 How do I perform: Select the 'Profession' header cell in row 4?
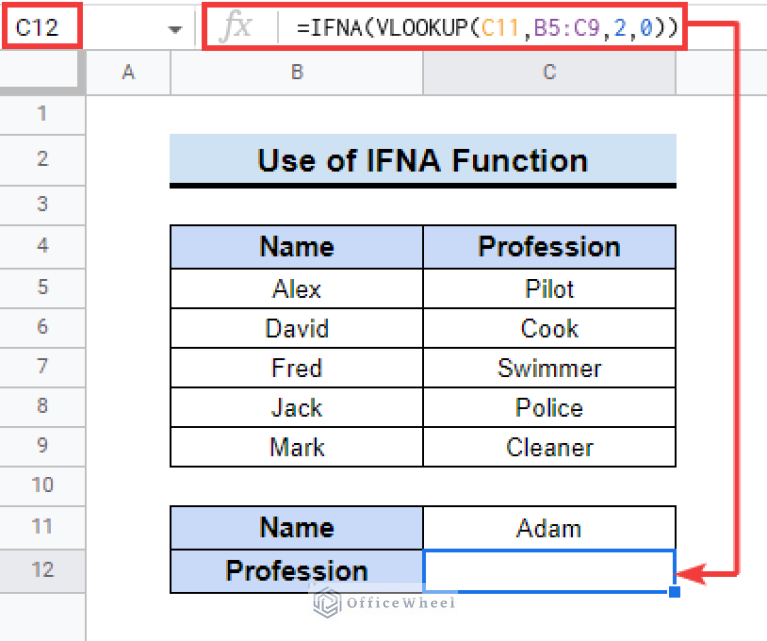tap(549, 246)
